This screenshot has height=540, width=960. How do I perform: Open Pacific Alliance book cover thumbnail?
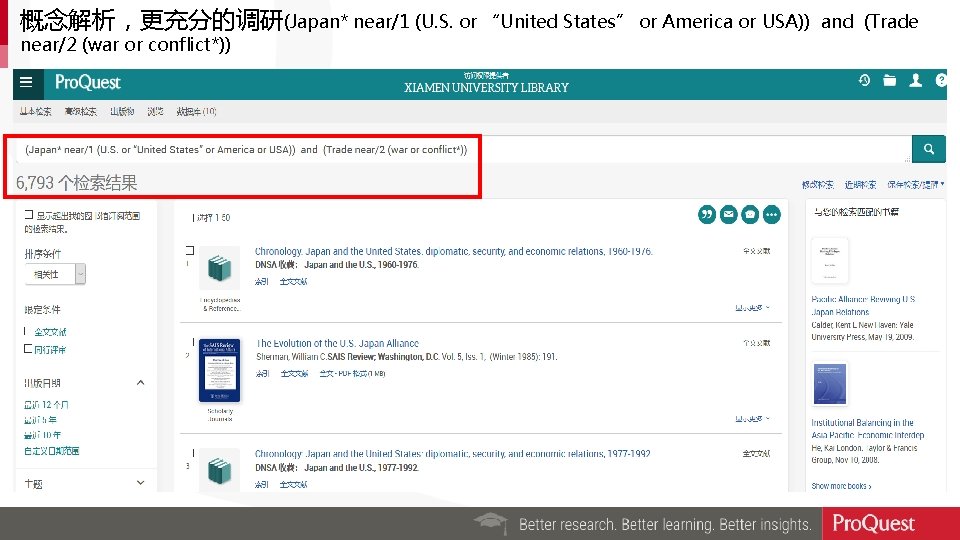830,260
